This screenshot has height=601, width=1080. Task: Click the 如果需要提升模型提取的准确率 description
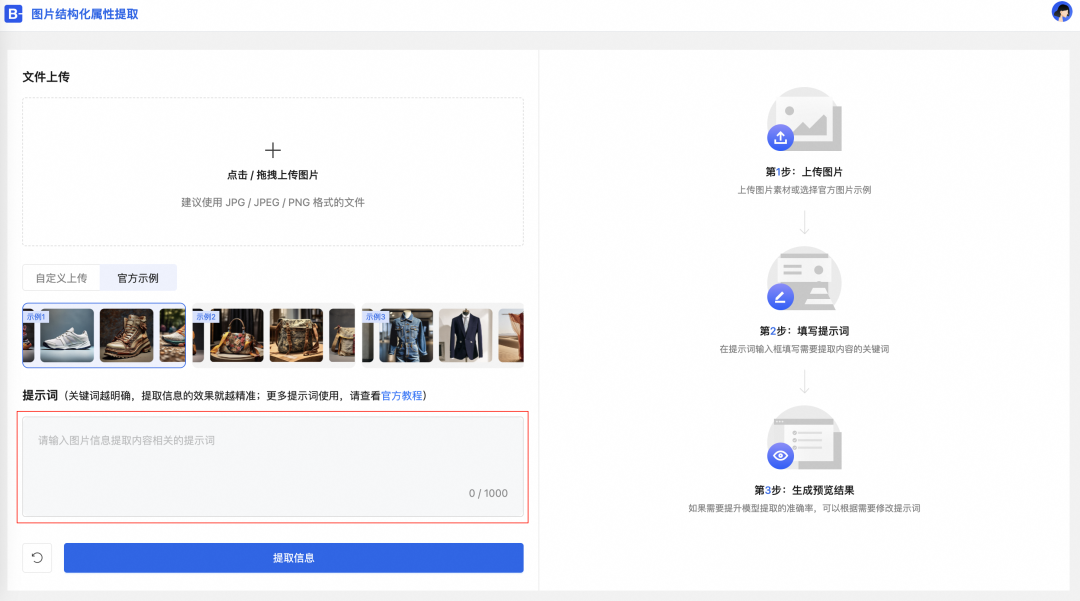click(804, 508)
